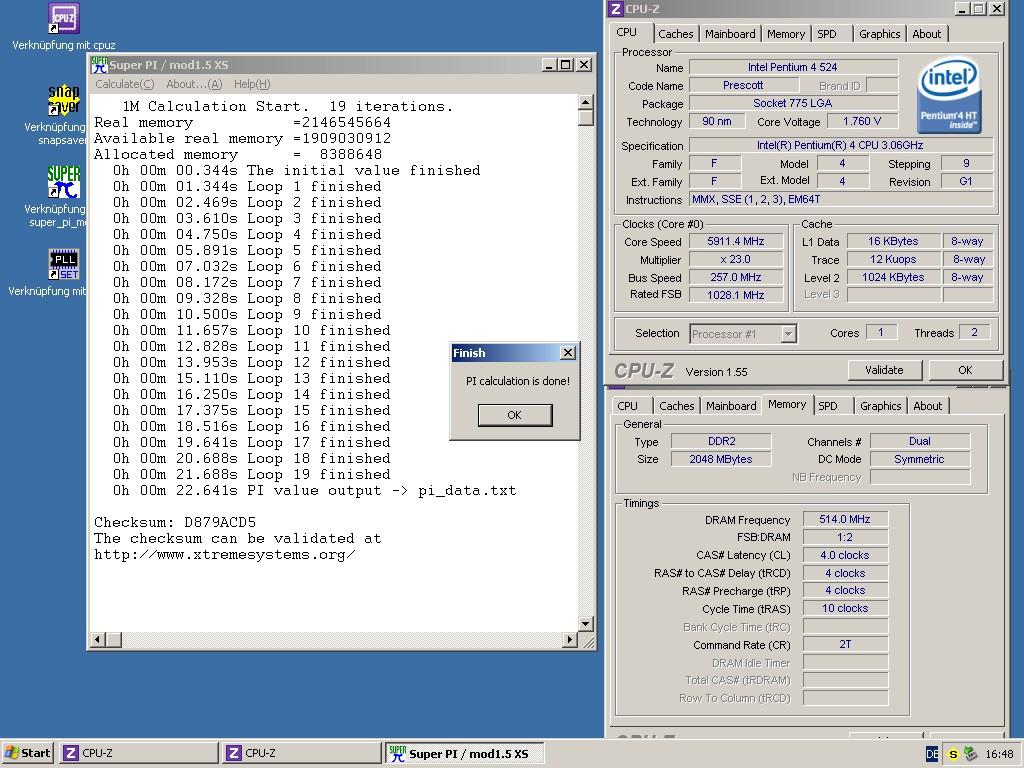Maximize the Super PI window
The width and height of the screenshot is (1024, 768).
pyautogui.click(x=566, y=65)
